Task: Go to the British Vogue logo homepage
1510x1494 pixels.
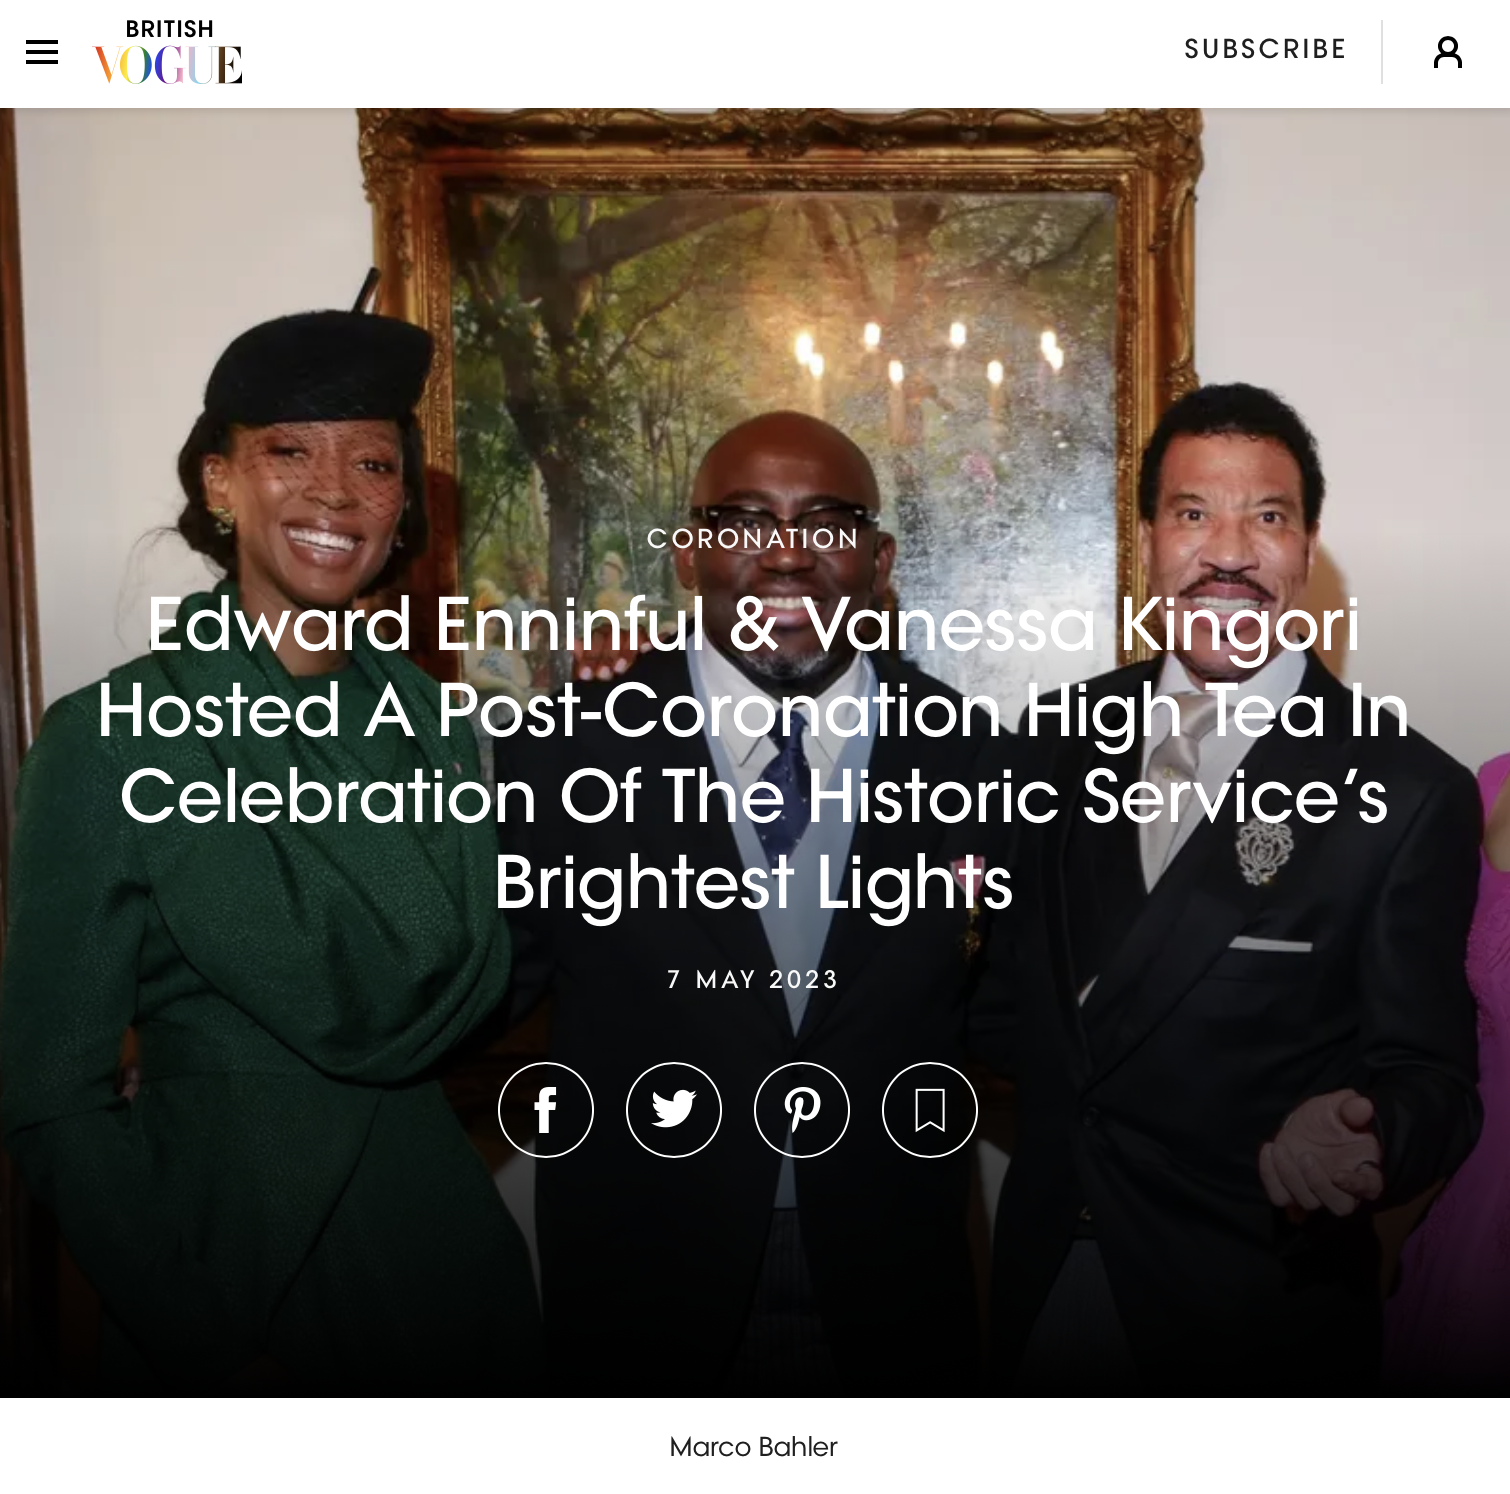Action: click(x=168, y=52)
